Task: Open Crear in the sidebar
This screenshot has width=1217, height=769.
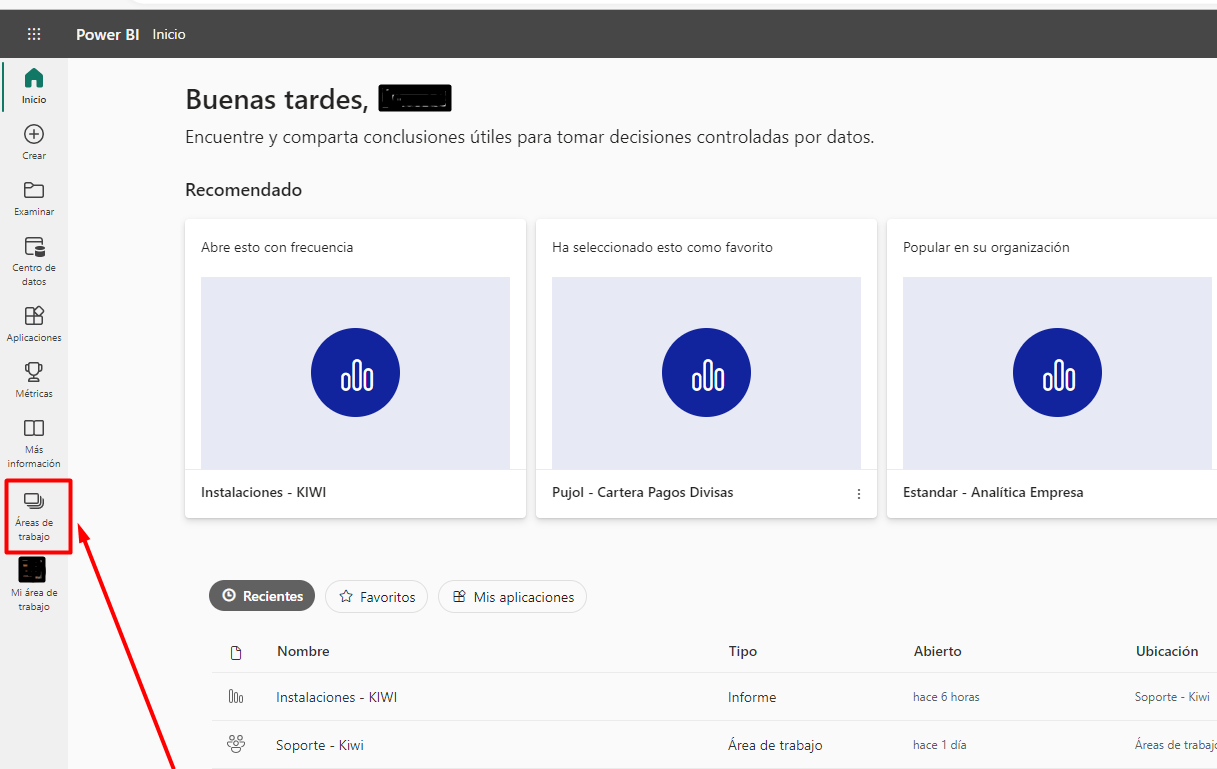Action: 34,142
